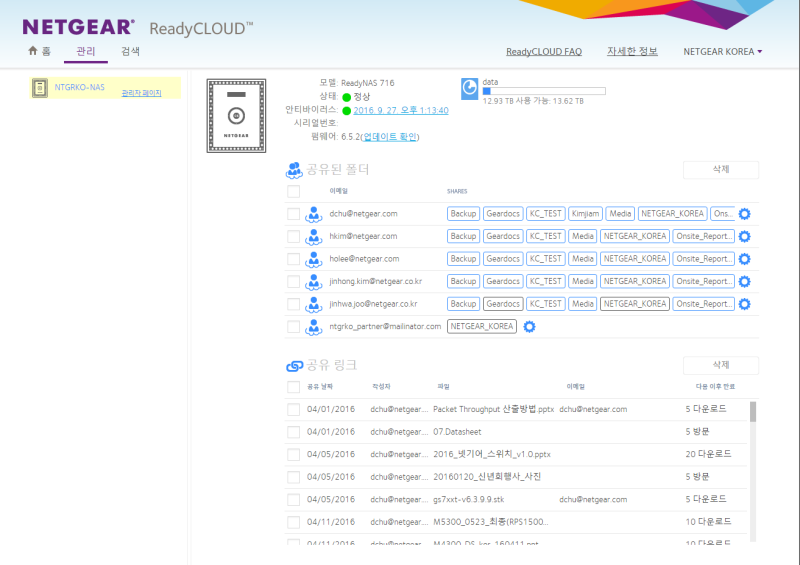Click the antivirus date link 2016. 9. 27
The width and height of the screenshot is (800, 565).
click(x=401, y=110)
